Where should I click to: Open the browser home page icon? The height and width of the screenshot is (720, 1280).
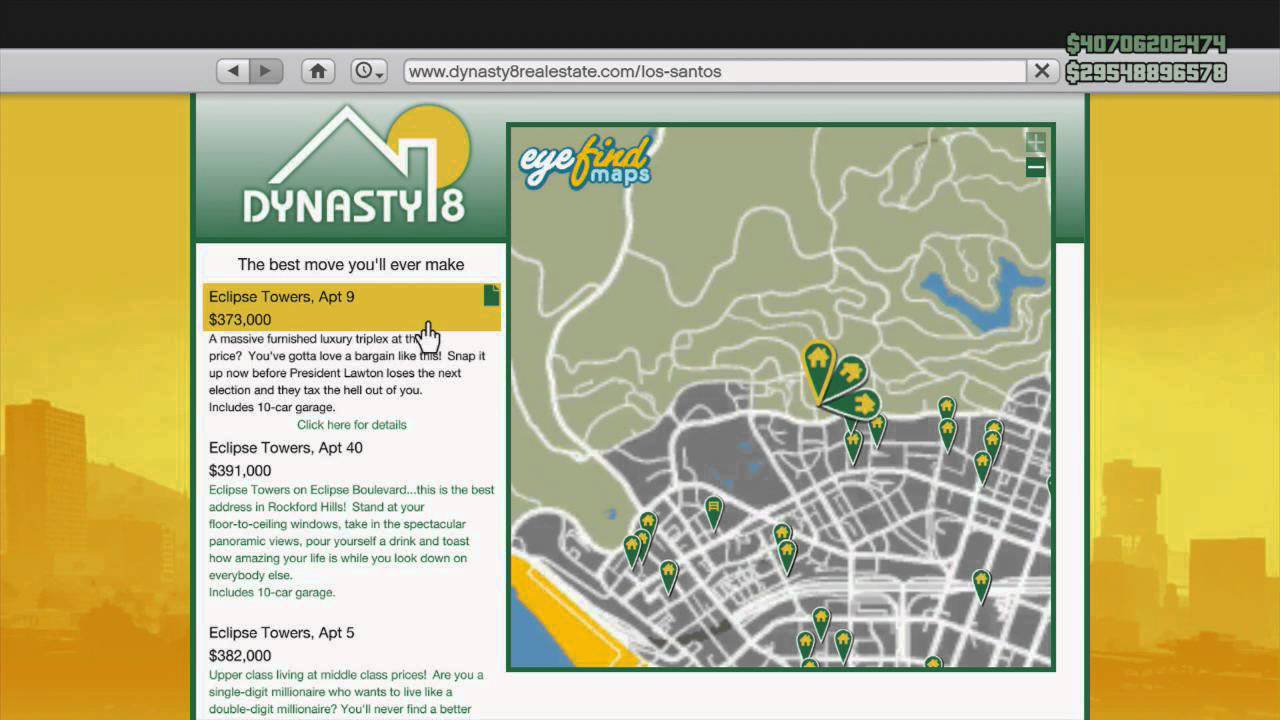318,71
